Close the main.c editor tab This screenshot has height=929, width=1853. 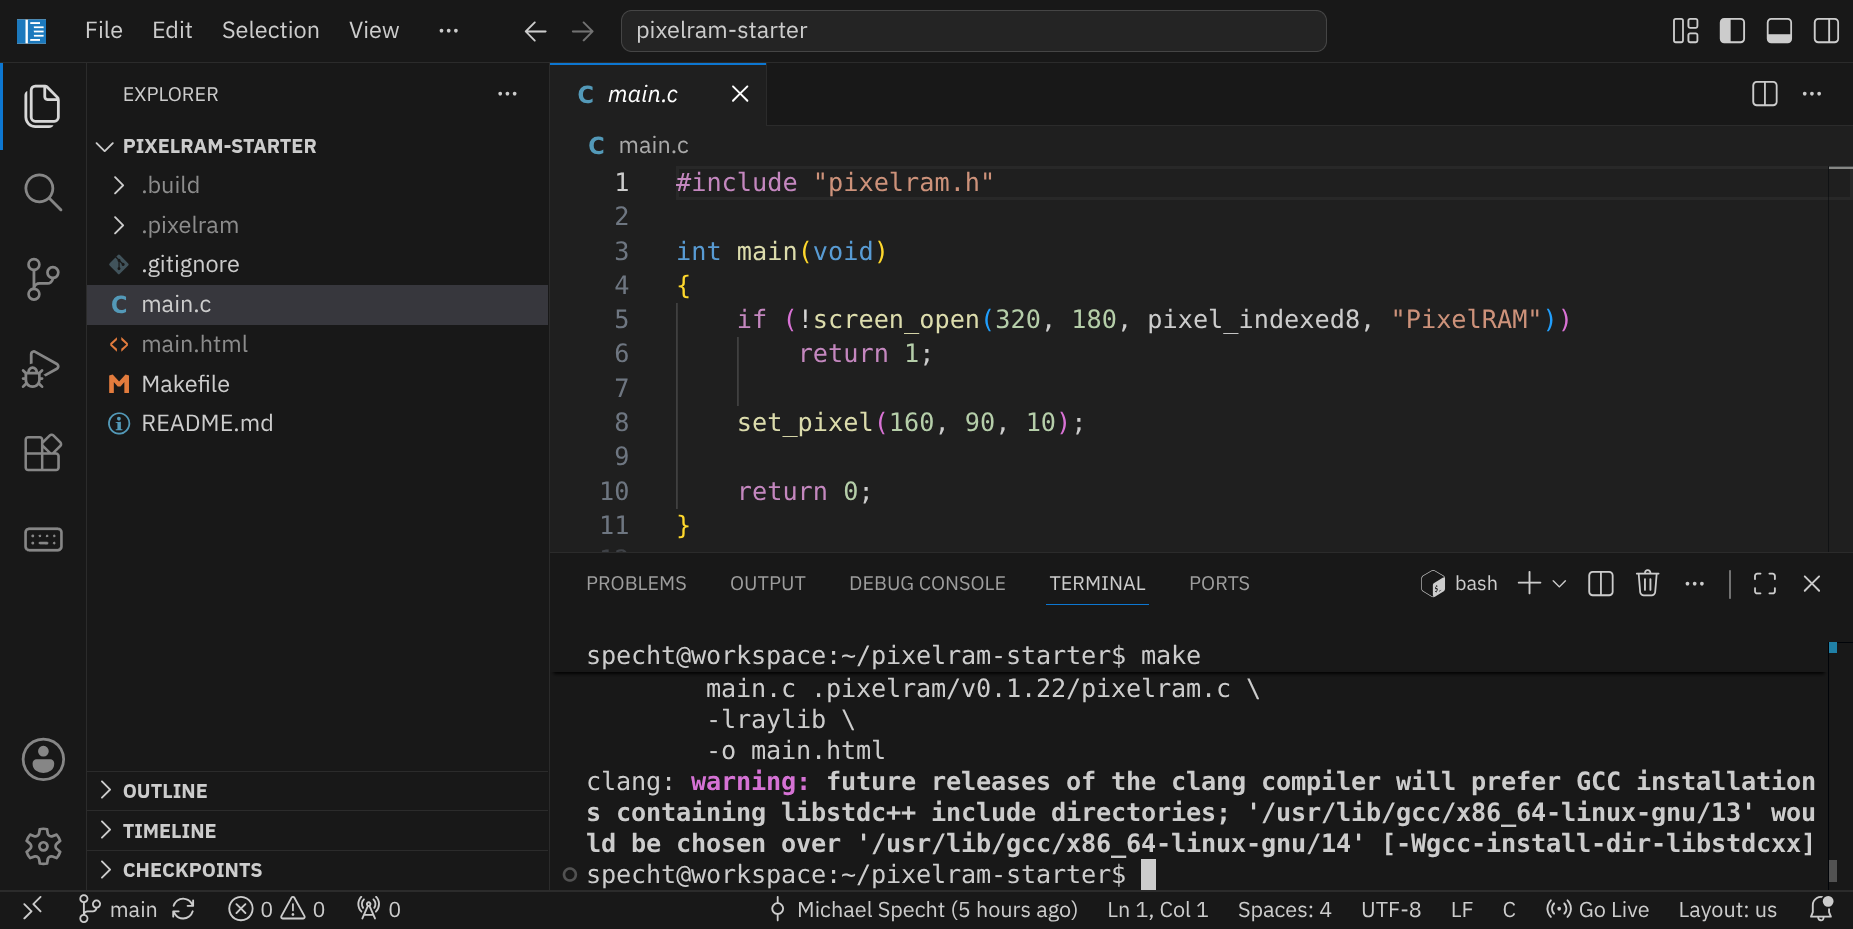tap(740, 94)
